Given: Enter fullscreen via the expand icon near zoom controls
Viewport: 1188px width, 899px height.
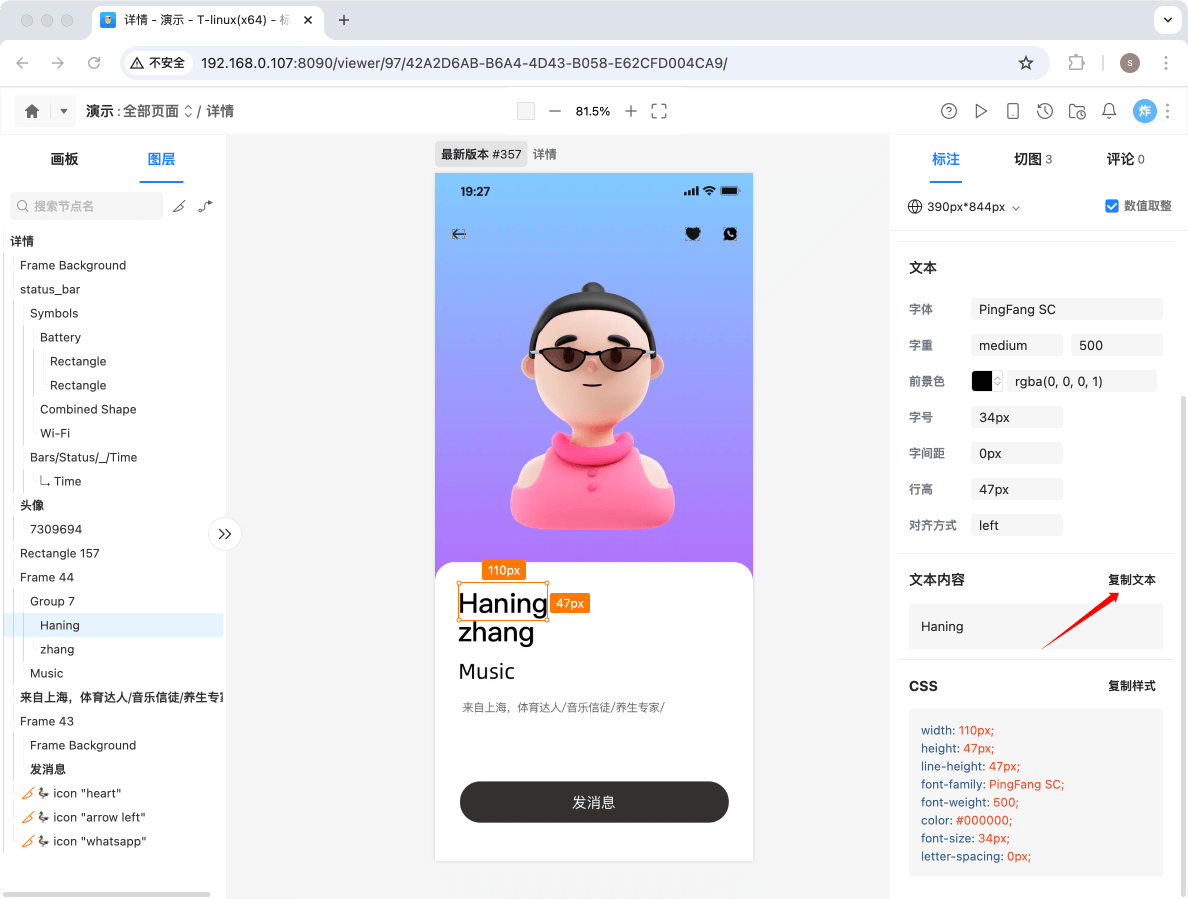Looking at the screenshot, I should pos(659,111).
